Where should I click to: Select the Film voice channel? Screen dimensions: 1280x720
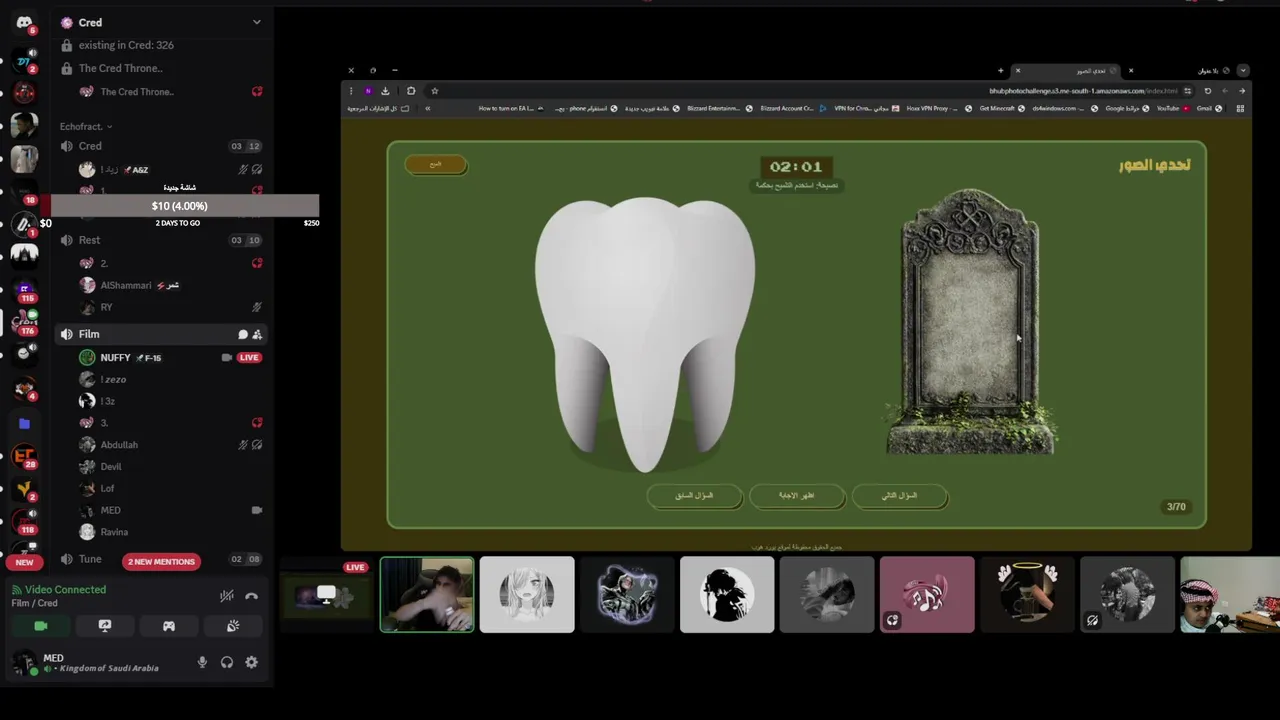pos(160,334)
